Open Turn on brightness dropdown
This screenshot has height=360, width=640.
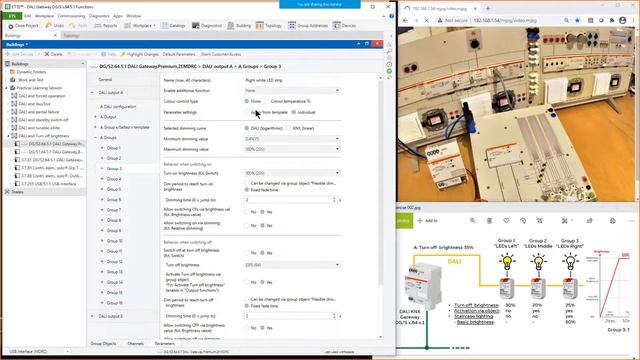pyautogui.click(x=292, y=173)
